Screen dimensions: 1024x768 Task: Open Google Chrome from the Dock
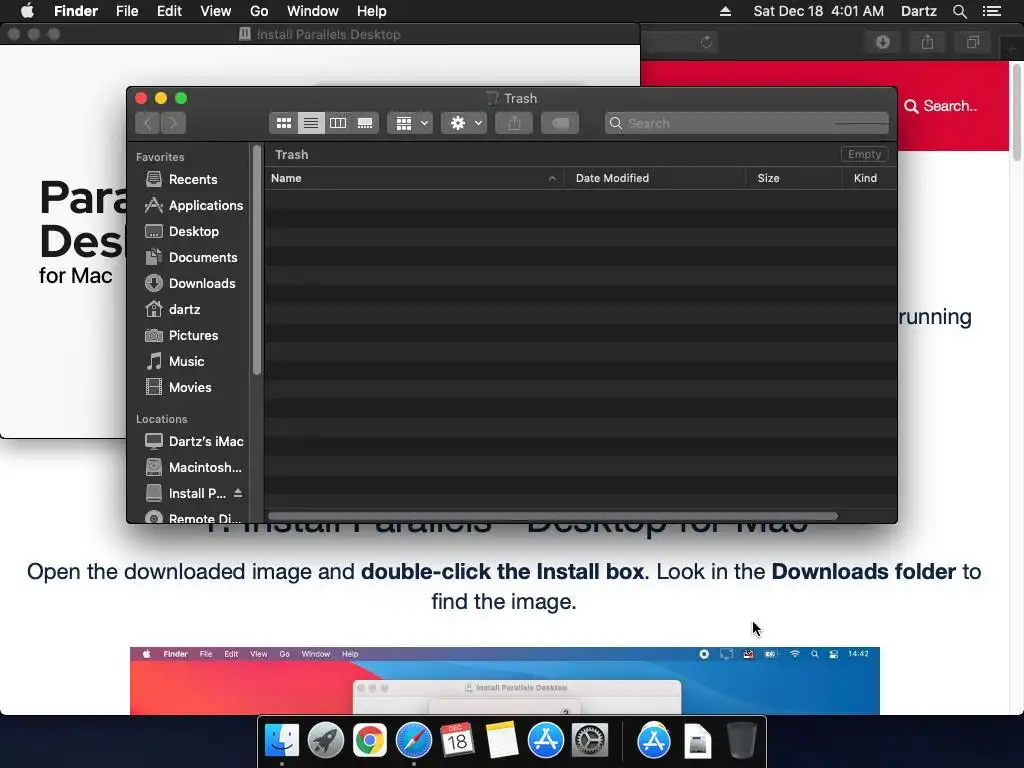[x=370, y=741]
